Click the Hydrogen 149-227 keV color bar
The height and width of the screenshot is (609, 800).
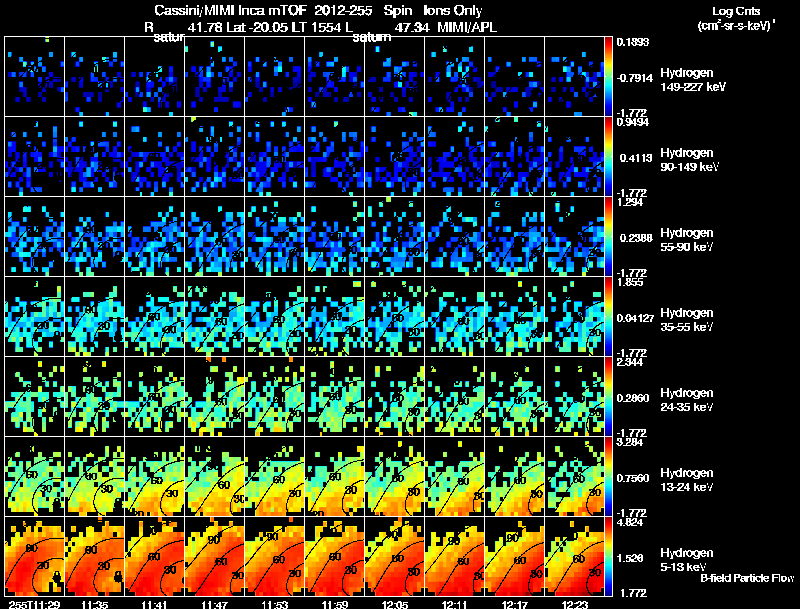pyautogui.click(x=608, y=77)
